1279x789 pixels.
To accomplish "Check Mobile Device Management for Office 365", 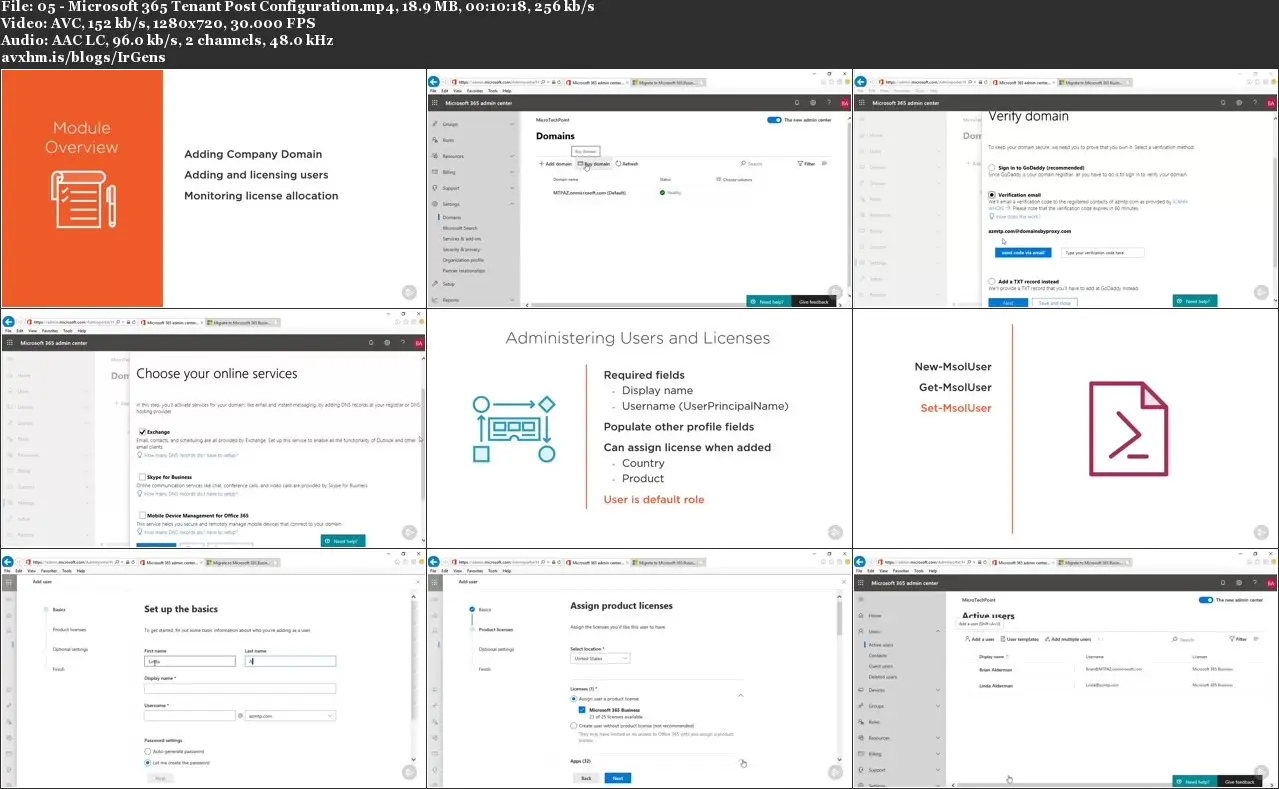I will pyautogui.click(x=143, y=515).
